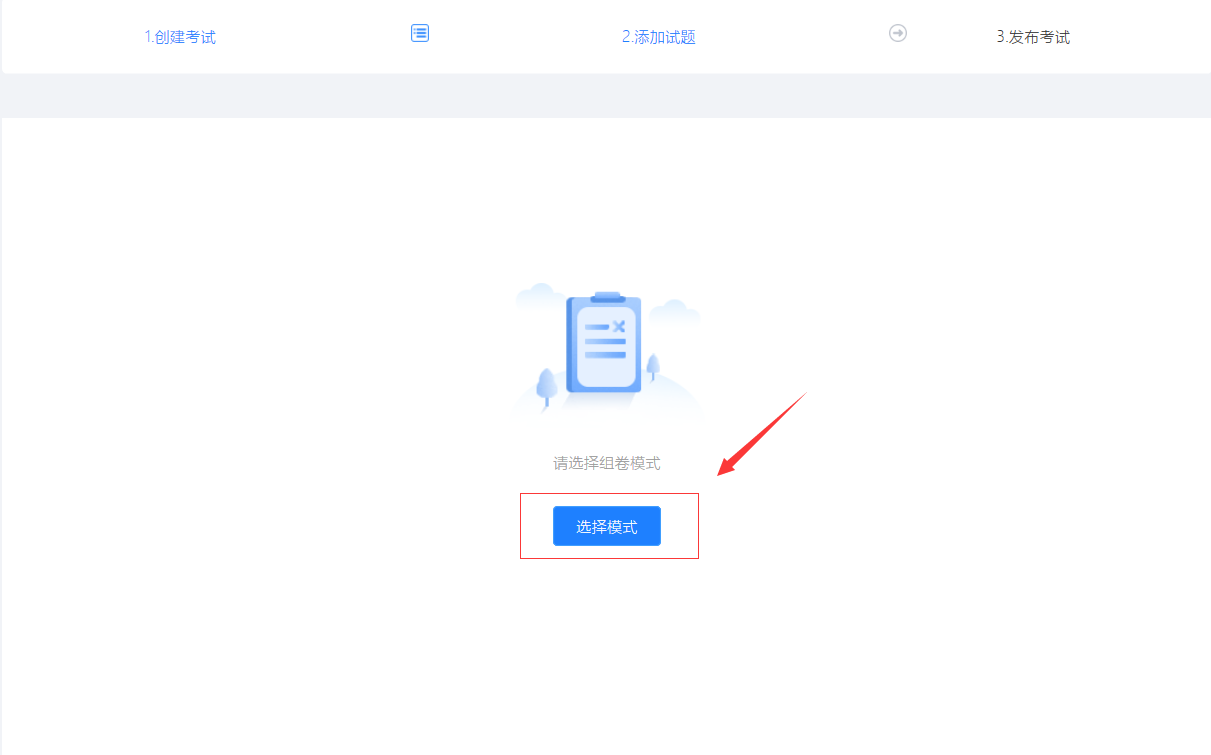Click the red arrow annotation
The width and height of the screenshot is (1211, 755).
tap(762, 435)
